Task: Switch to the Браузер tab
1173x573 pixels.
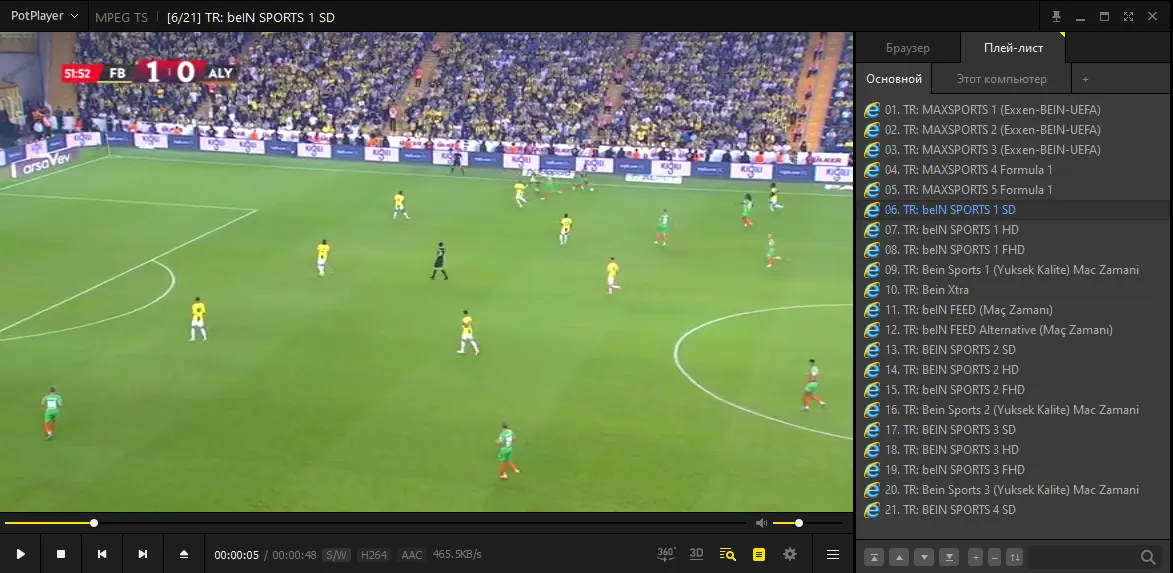Action: point(907,48)
